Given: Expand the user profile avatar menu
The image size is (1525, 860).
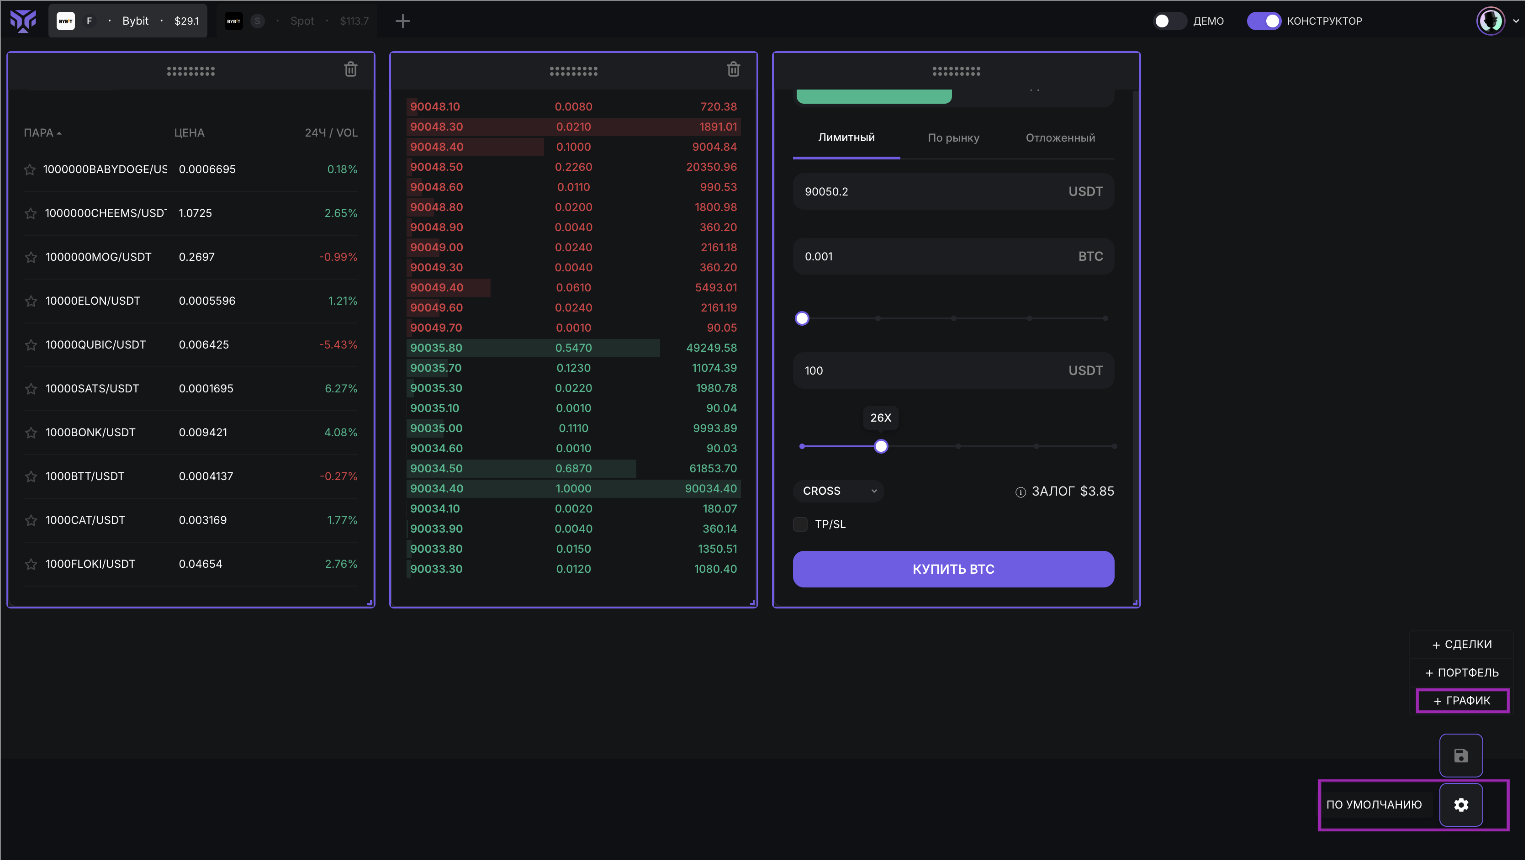Looking at the screenshot, I should 1497,21.
